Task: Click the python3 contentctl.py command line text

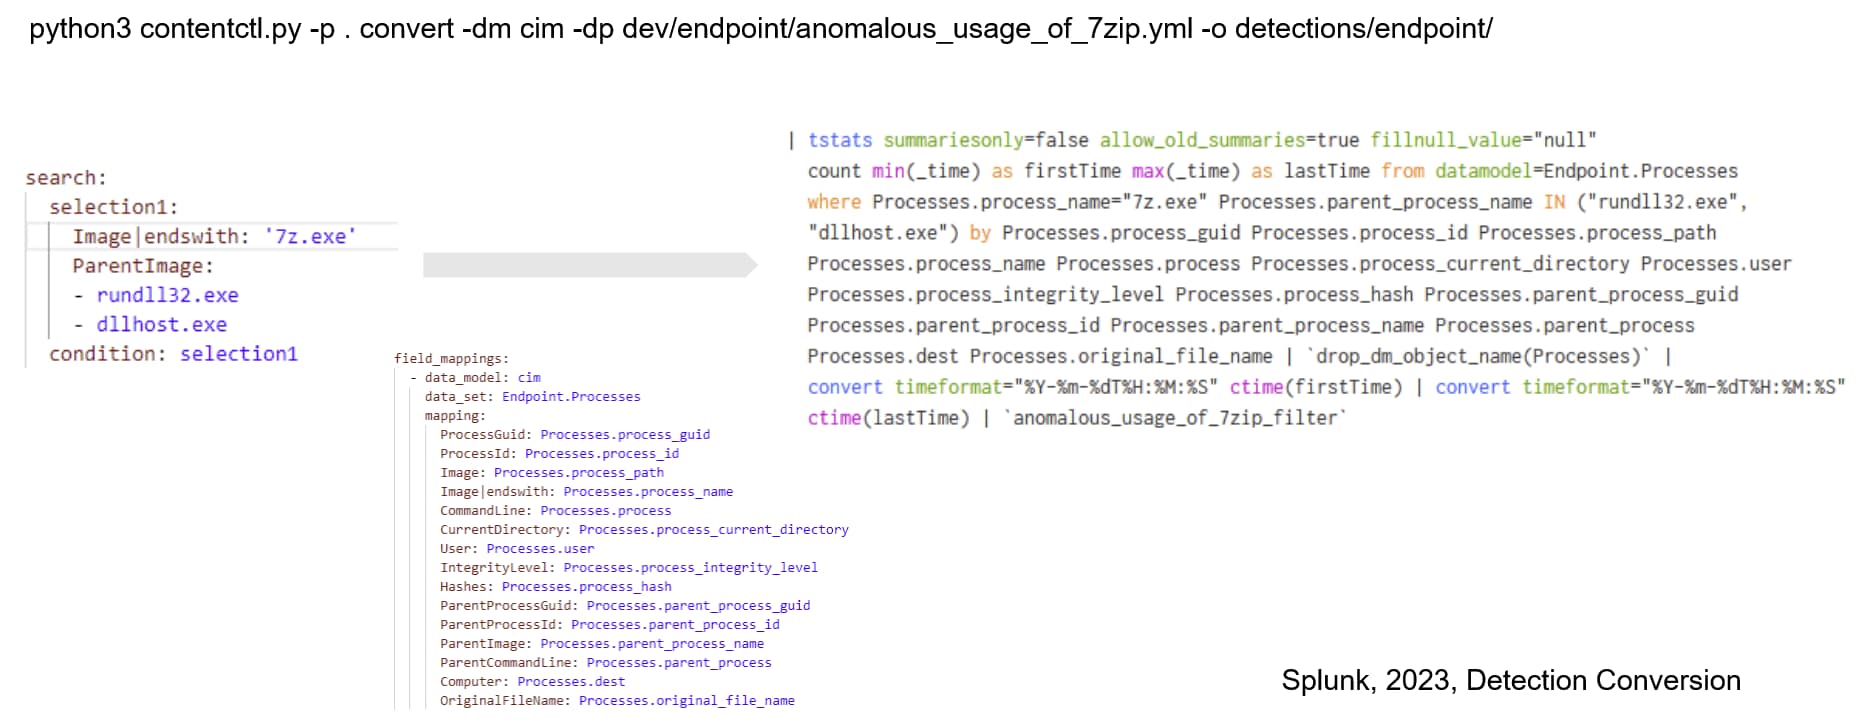Action: click(x=760, y=29)
